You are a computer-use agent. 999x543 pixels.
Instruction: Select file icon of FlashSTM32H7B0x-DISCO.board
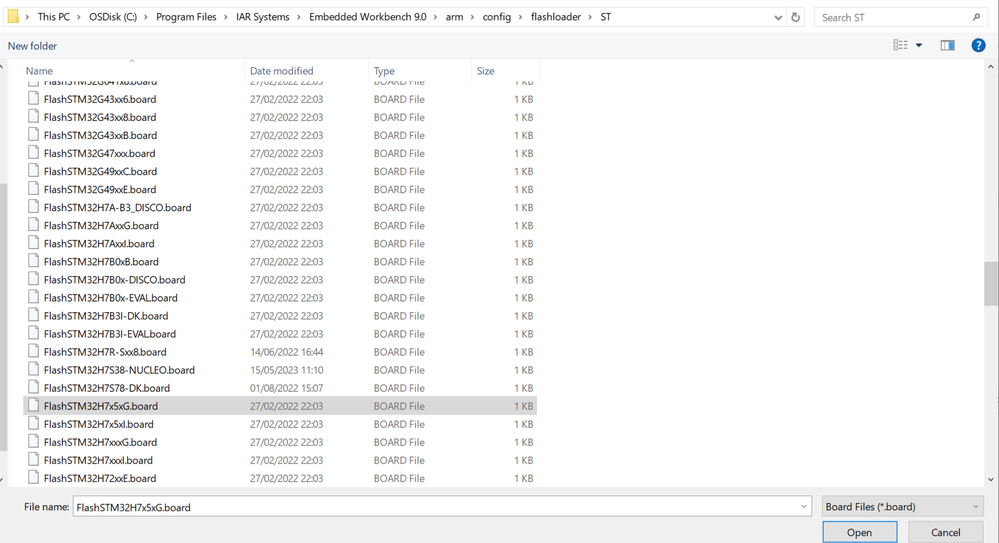33,279
